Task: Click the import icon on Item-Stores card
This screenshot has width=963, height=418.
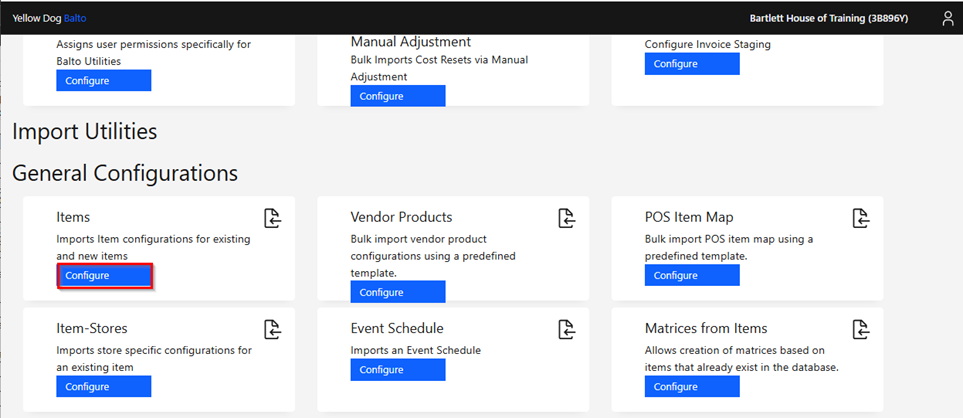Action: 273,329
